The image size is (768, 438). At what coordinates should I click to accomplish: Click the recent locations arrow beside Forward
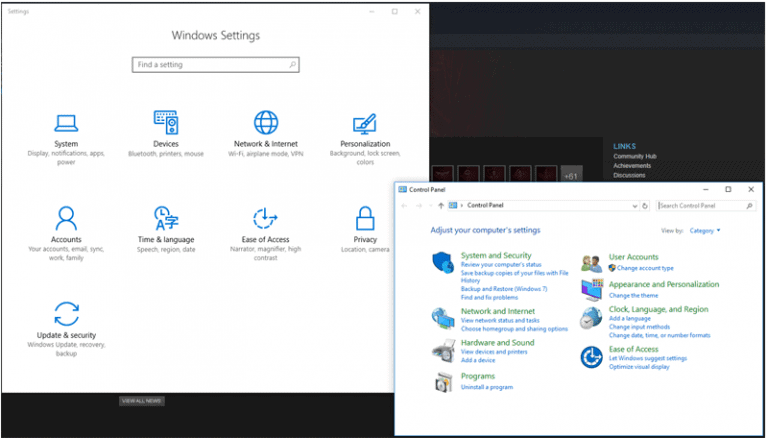click(x=431, y=206)
